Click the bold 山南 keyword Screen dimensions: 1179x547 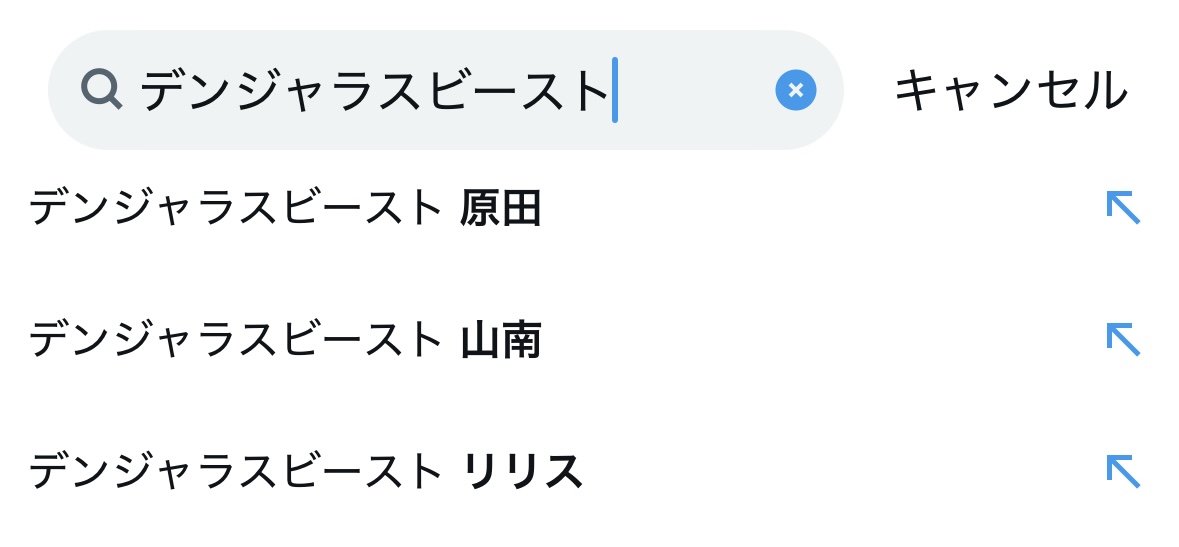tap(501, 341)
